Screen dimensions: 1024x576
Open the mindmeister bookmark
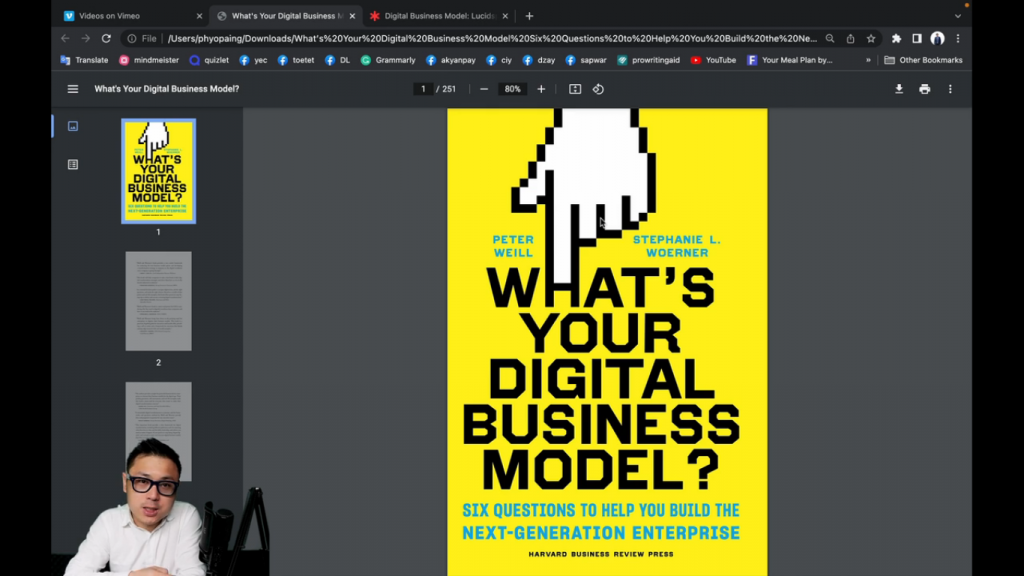click(149, 60)
